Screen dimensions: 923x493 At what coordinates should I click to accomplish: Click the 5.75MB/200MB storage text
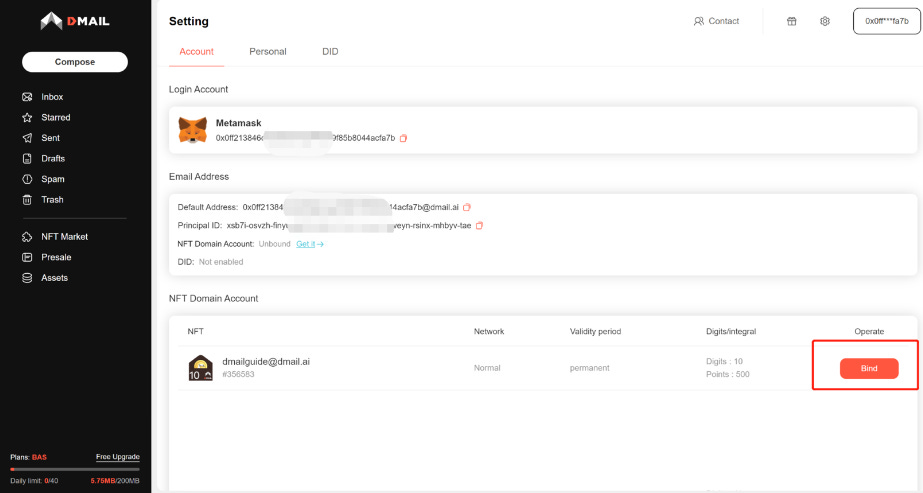tap(115, 481)
